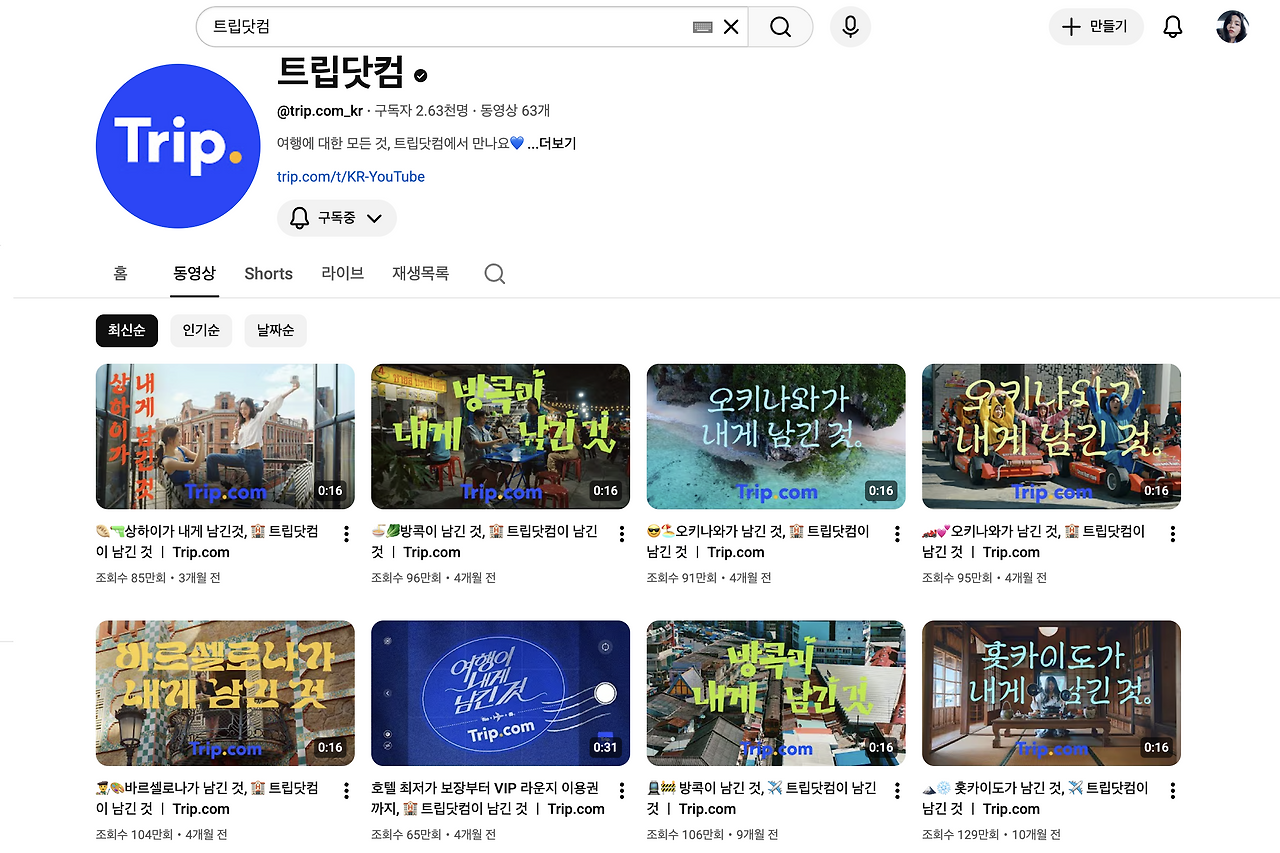Start voice search with microphone icon
The height and width of the screenshot is (853, 1280).
tap(850, 27)
